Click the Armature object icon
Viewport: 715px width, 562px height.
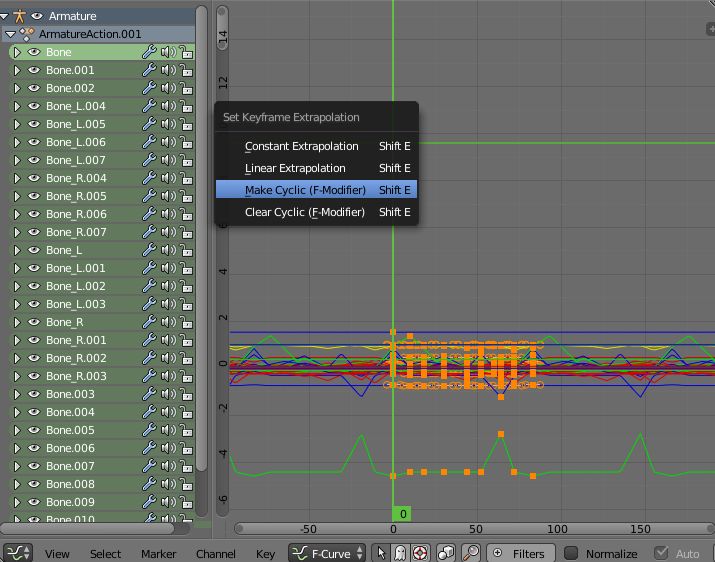pyautogui.click(x=19, y=16)
